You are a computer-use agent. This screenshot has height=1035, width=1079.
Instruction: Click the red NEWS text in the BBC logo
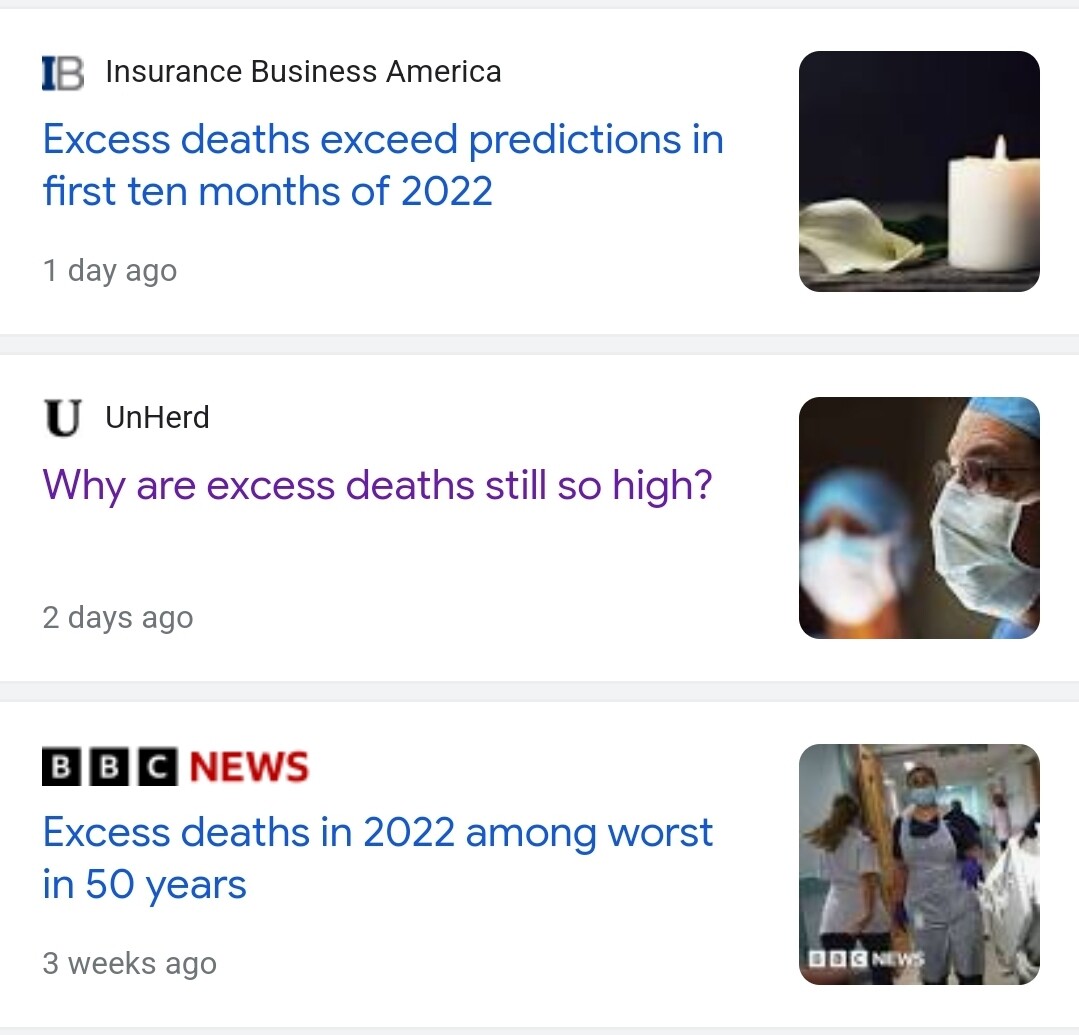(248, 767)
